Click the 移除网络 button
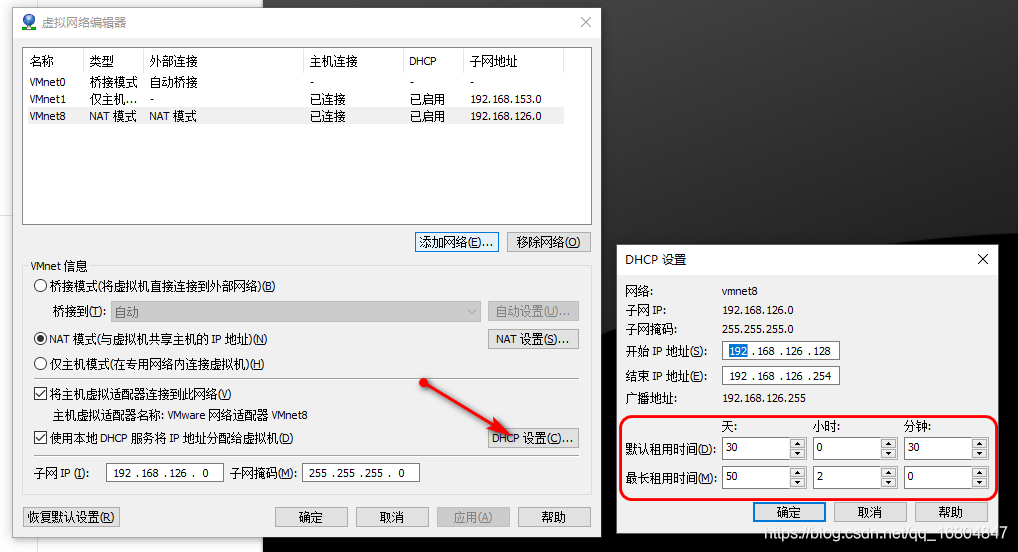The image size is (1018, 552). (549, 242)
